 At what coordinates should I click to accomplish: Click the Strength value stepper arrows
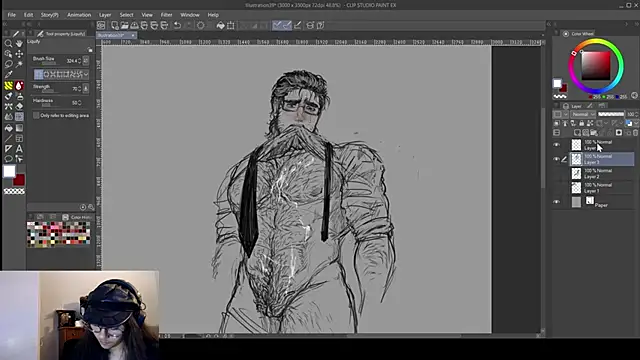79,89
